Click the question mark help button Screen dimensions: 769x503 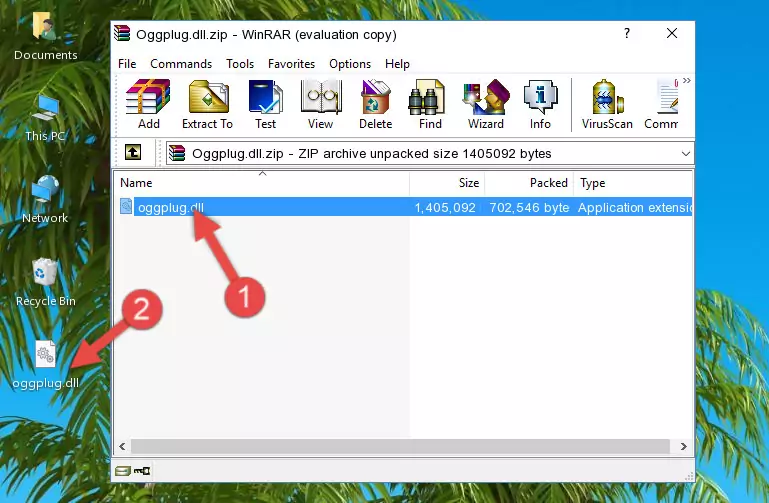point(627,33)
